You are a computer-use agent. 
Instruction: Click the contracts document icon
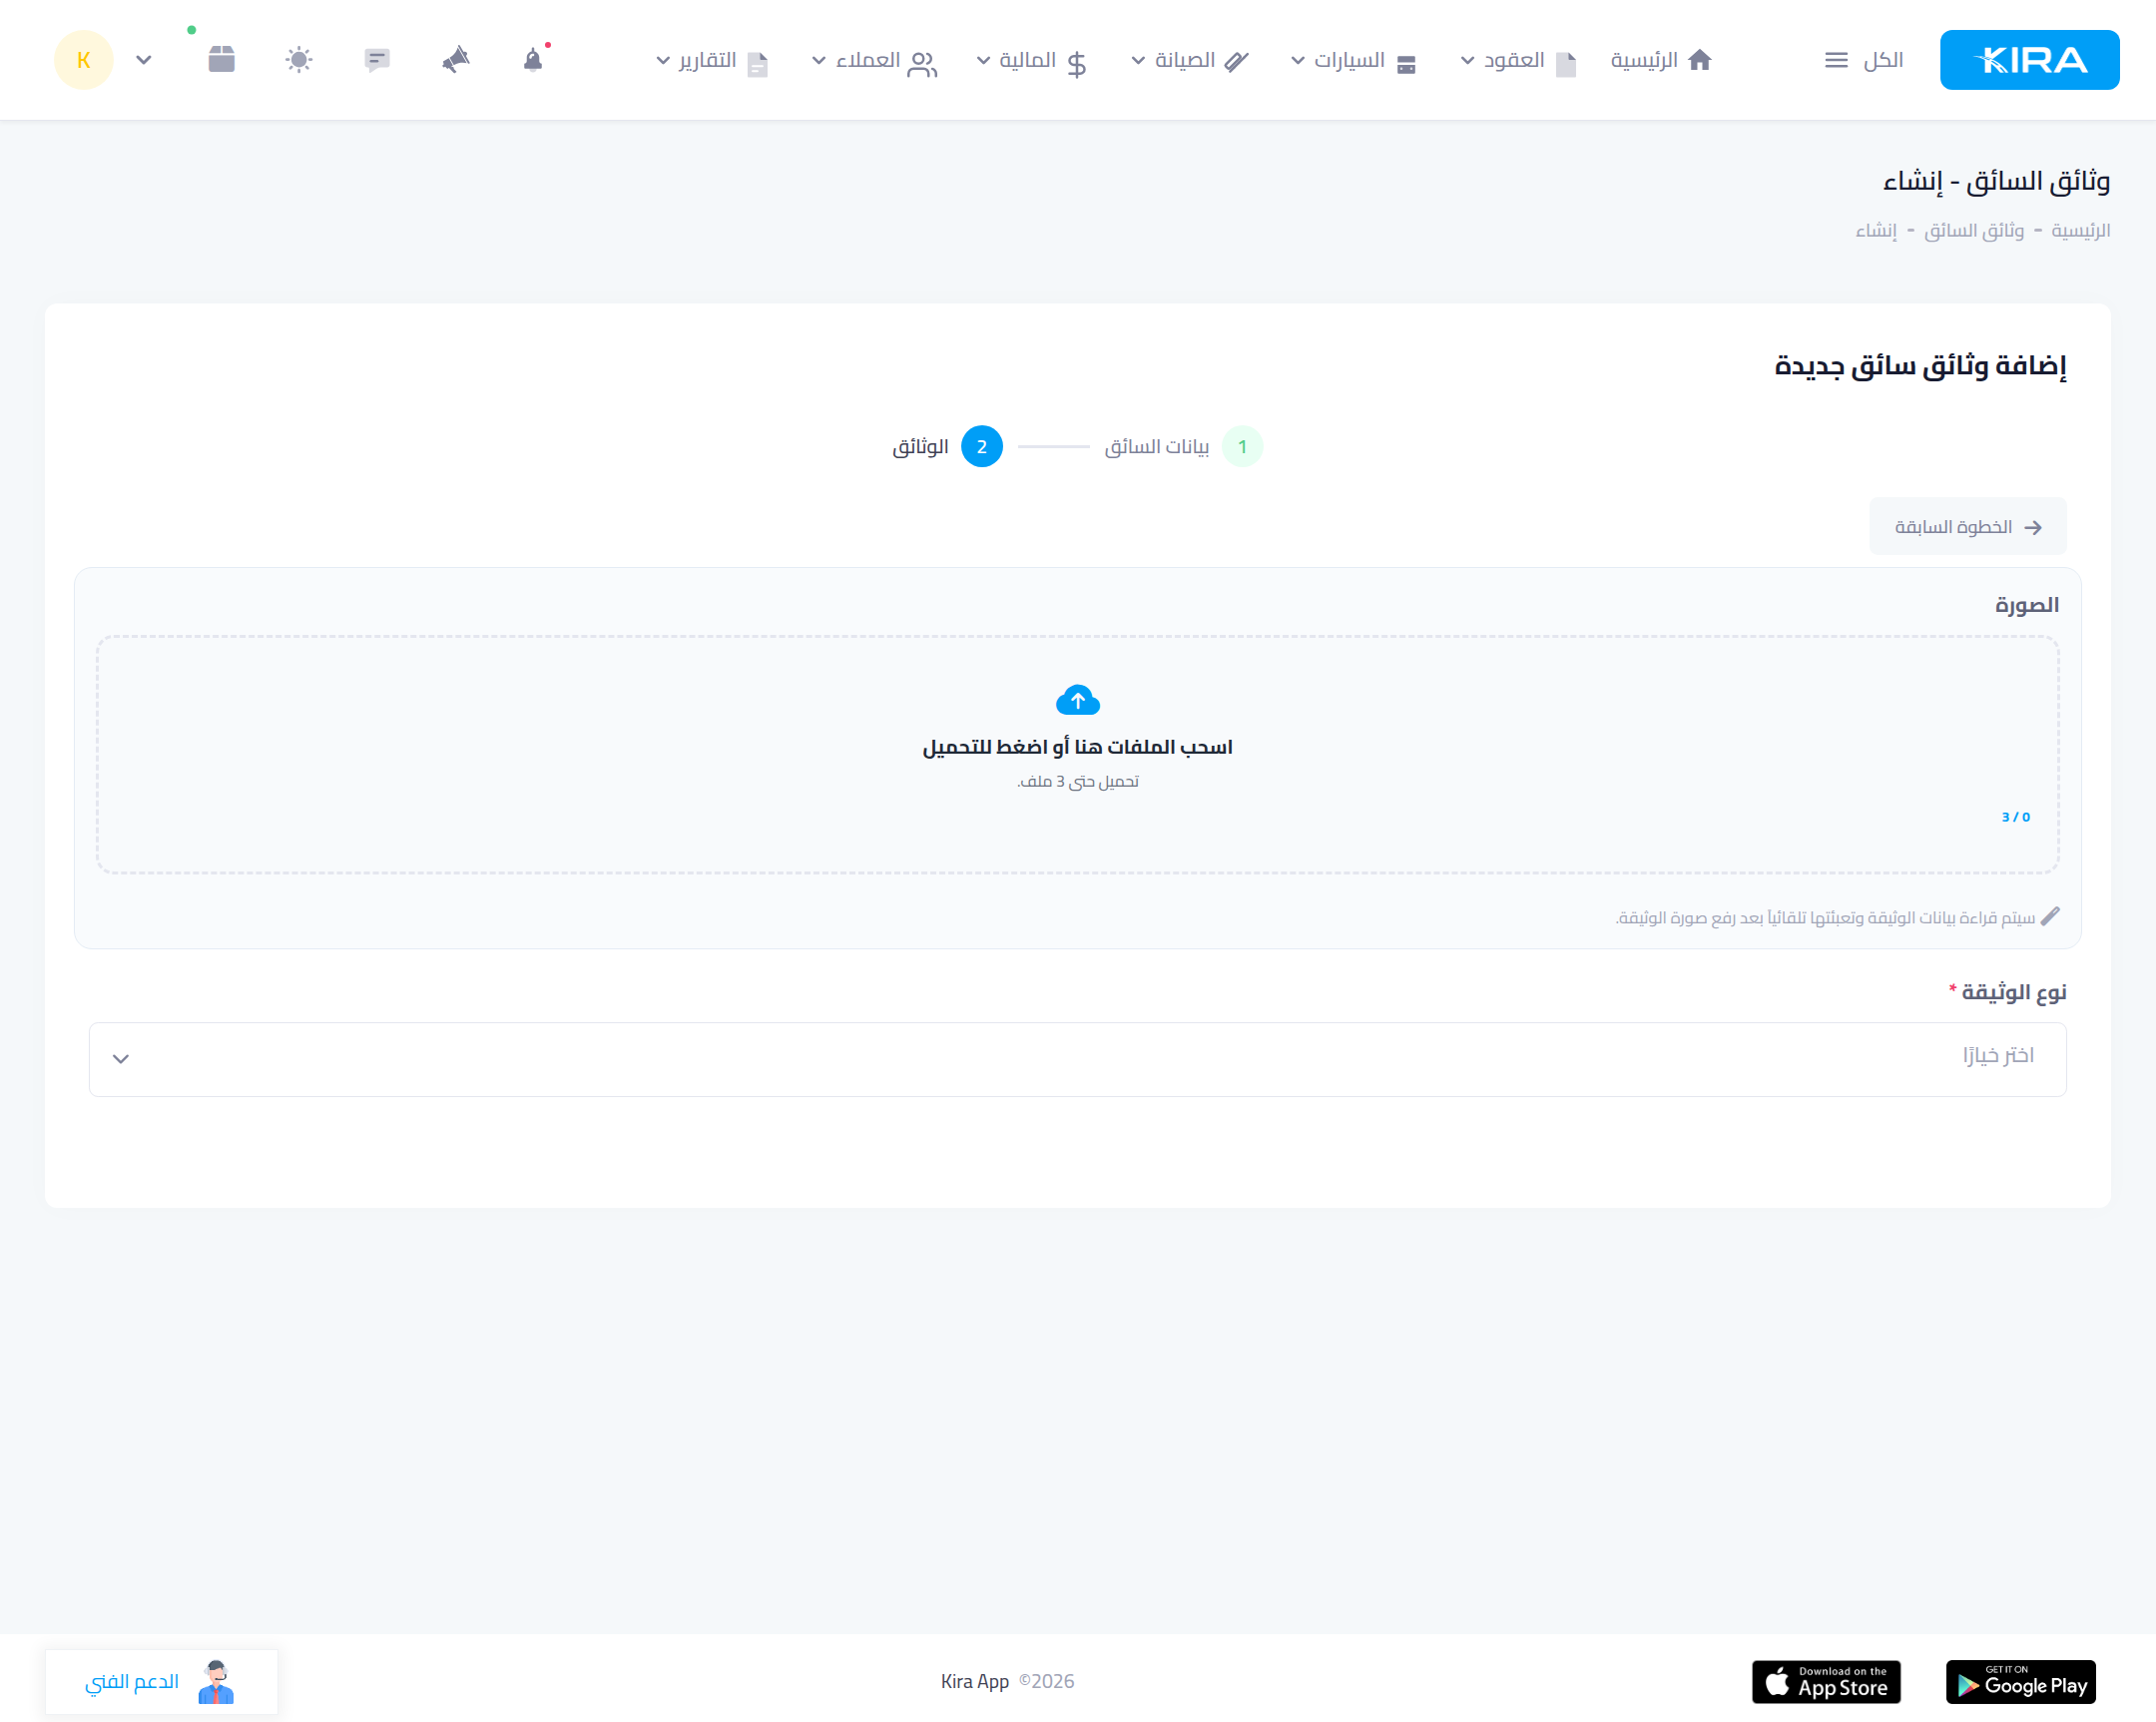[1566, 64]
